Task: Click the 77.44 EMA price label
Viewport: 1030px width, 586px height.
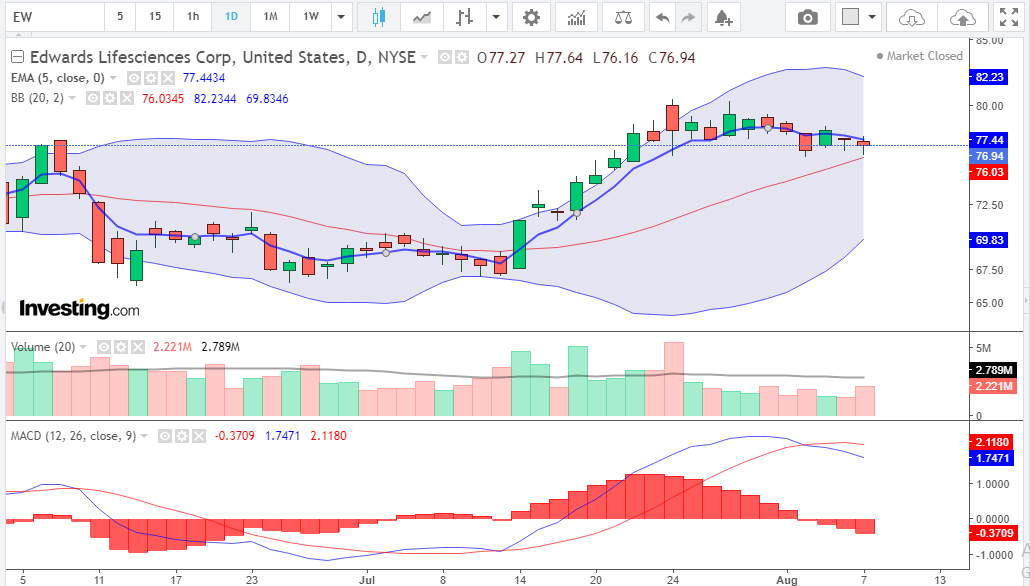Action: point(989,140)
